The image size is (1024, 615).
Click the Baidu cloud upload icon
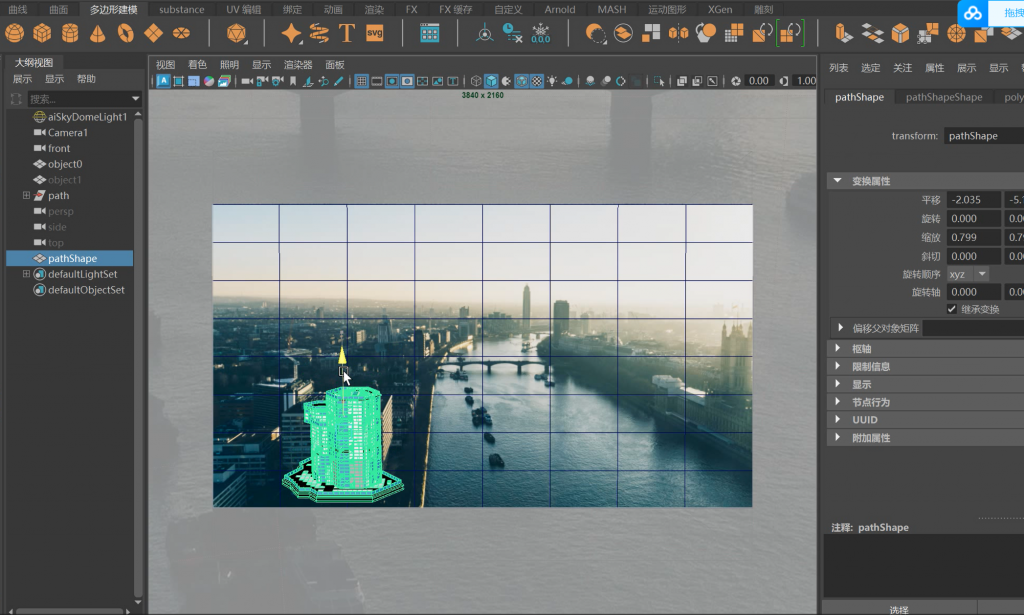972,12
